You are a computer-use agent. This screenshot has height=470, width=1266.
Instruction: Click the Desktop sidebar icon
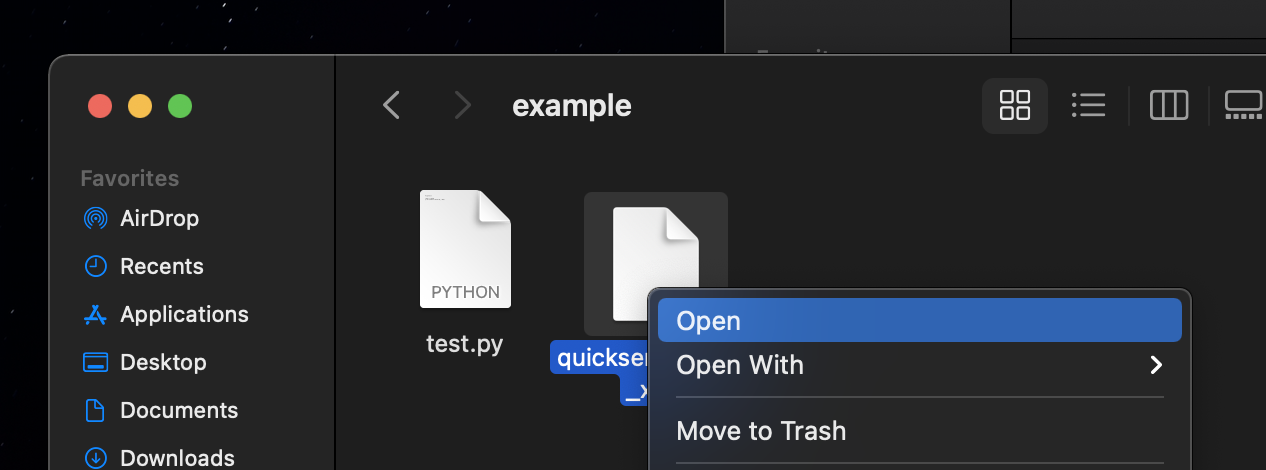pos(96,362)
